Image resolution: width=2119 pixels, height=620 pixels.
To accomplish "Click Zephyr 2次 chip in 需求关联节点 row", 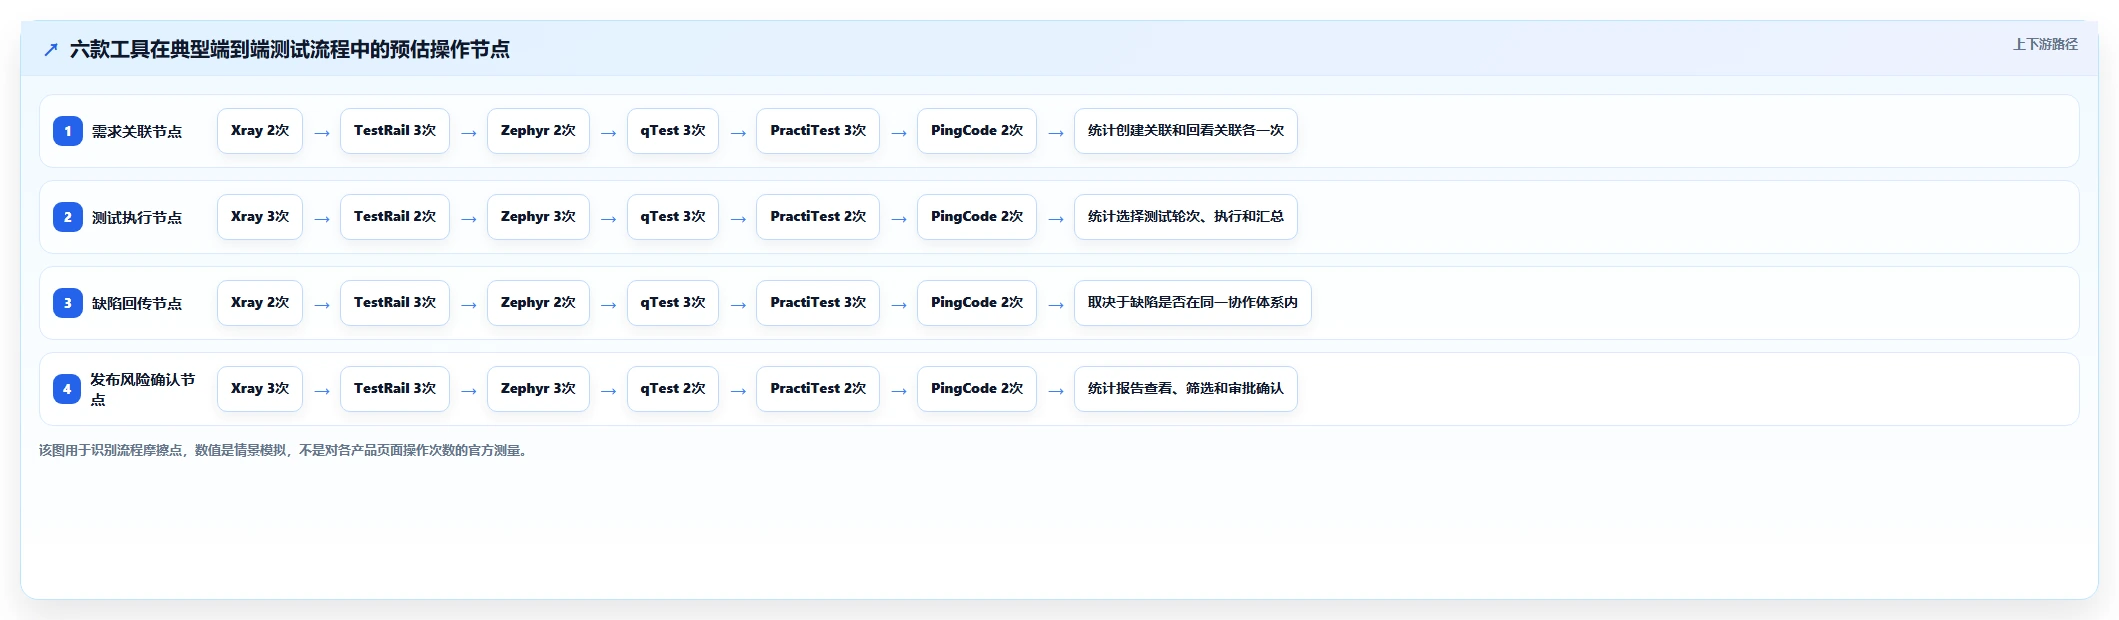I will click(538, 131).
